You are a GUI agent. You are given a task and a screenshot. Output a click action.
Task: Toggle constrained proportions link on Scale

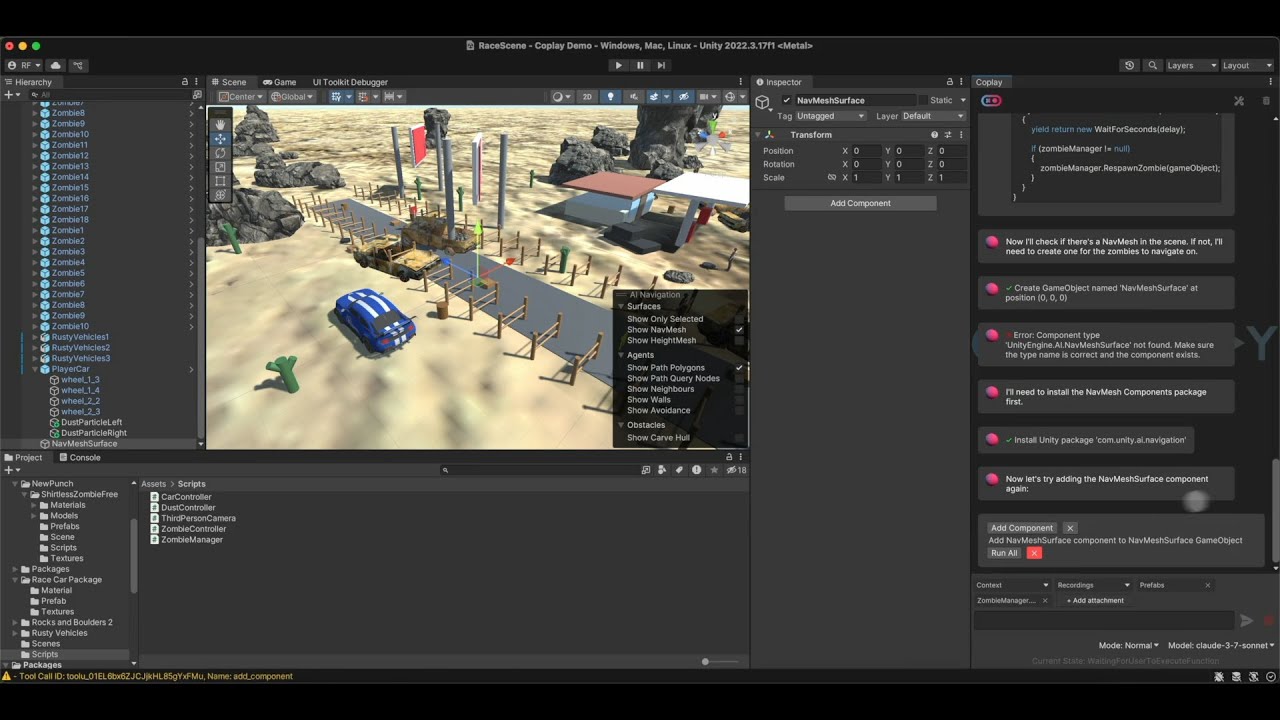point(831,177)
